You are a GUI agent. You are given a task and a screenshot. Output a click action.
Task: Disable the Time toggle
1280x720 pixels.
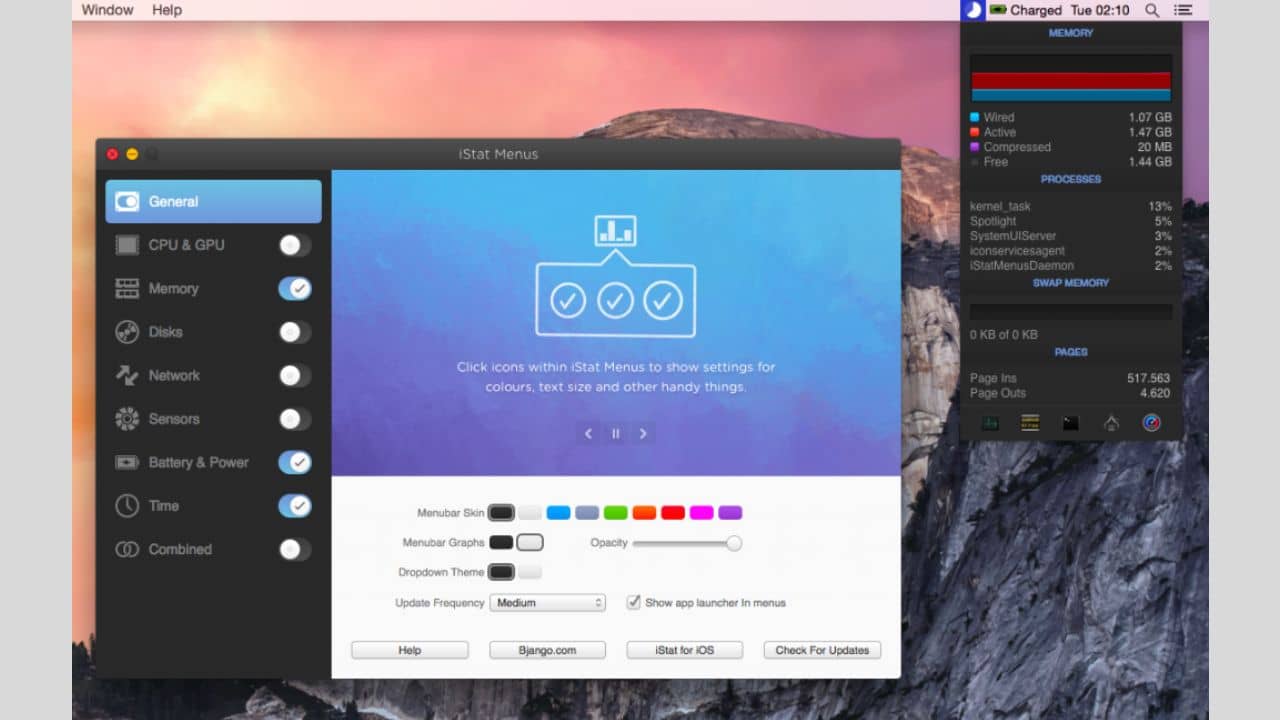[x=295, y=506]
